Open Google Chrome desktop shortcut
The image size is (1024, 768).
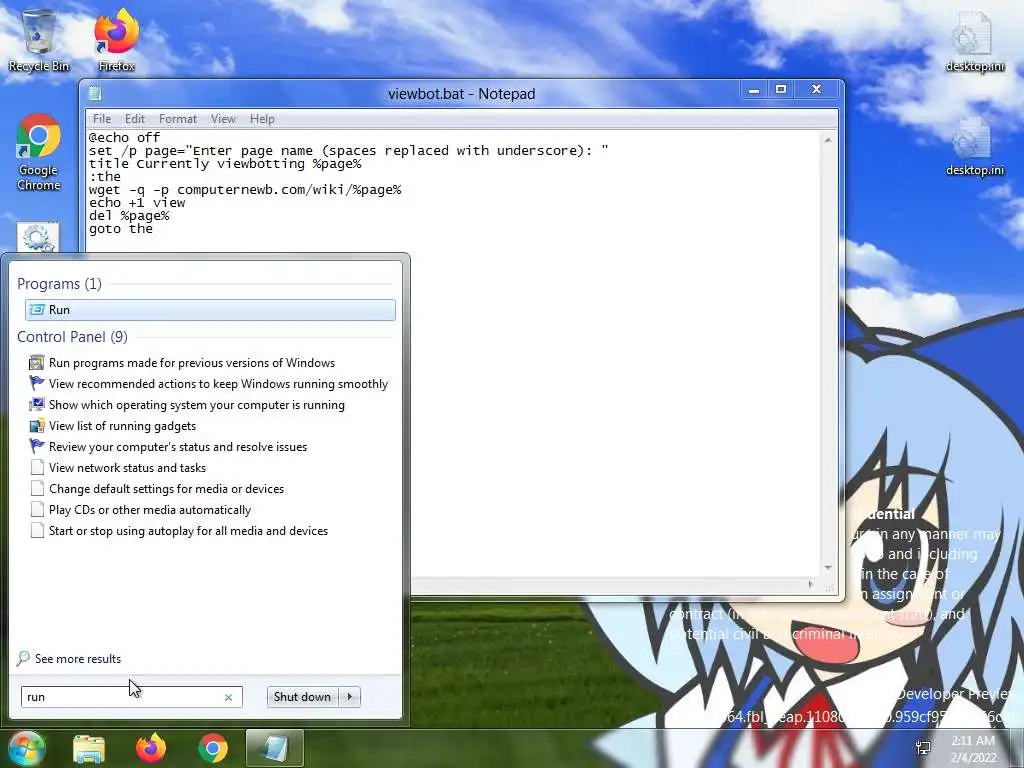(39, 153)
